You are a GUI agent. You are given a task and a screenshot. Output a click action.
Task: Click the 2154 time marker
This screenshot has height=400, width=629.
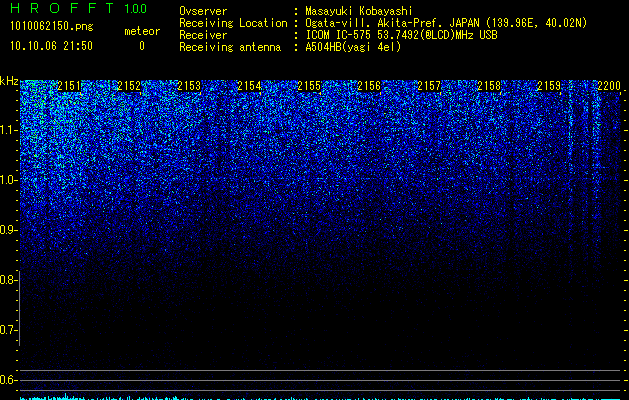249,86
